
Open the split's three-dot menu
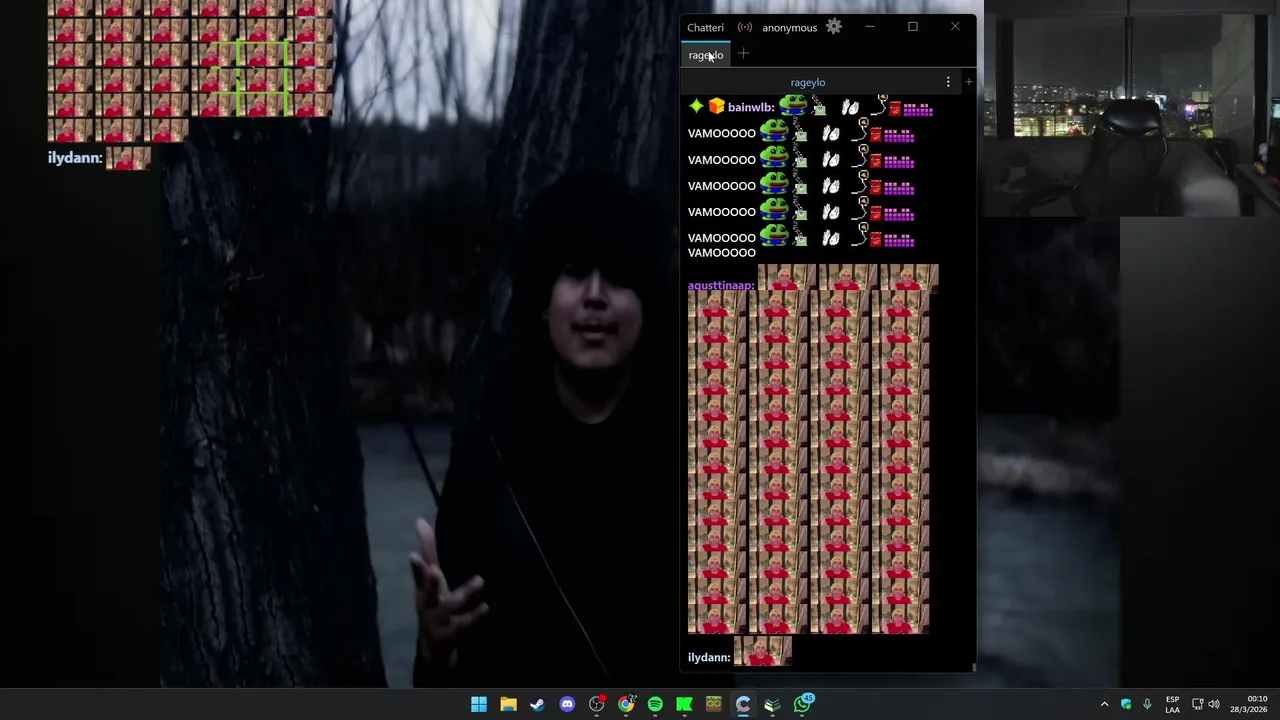coord(948,82)
